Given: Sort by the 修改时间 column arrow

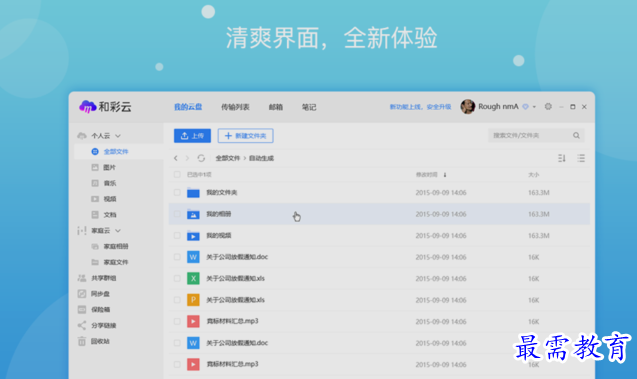Looking at the screenshot, I should (x=445, y=175).
